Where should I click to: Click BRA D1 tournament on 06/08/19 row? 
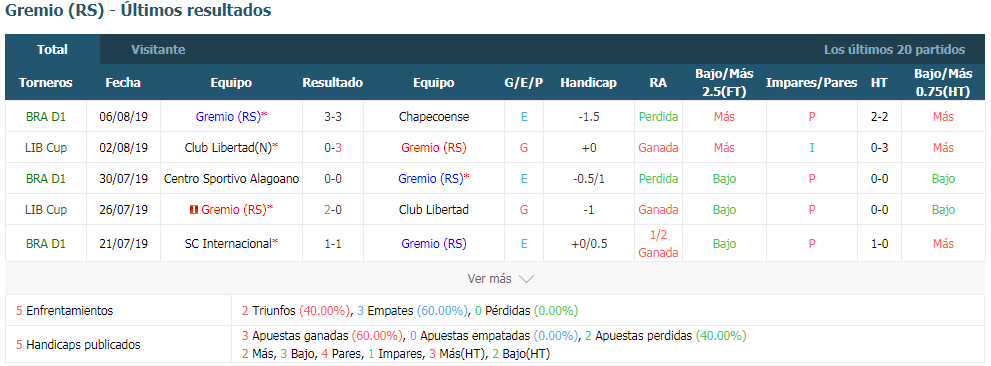pos(46,117)
